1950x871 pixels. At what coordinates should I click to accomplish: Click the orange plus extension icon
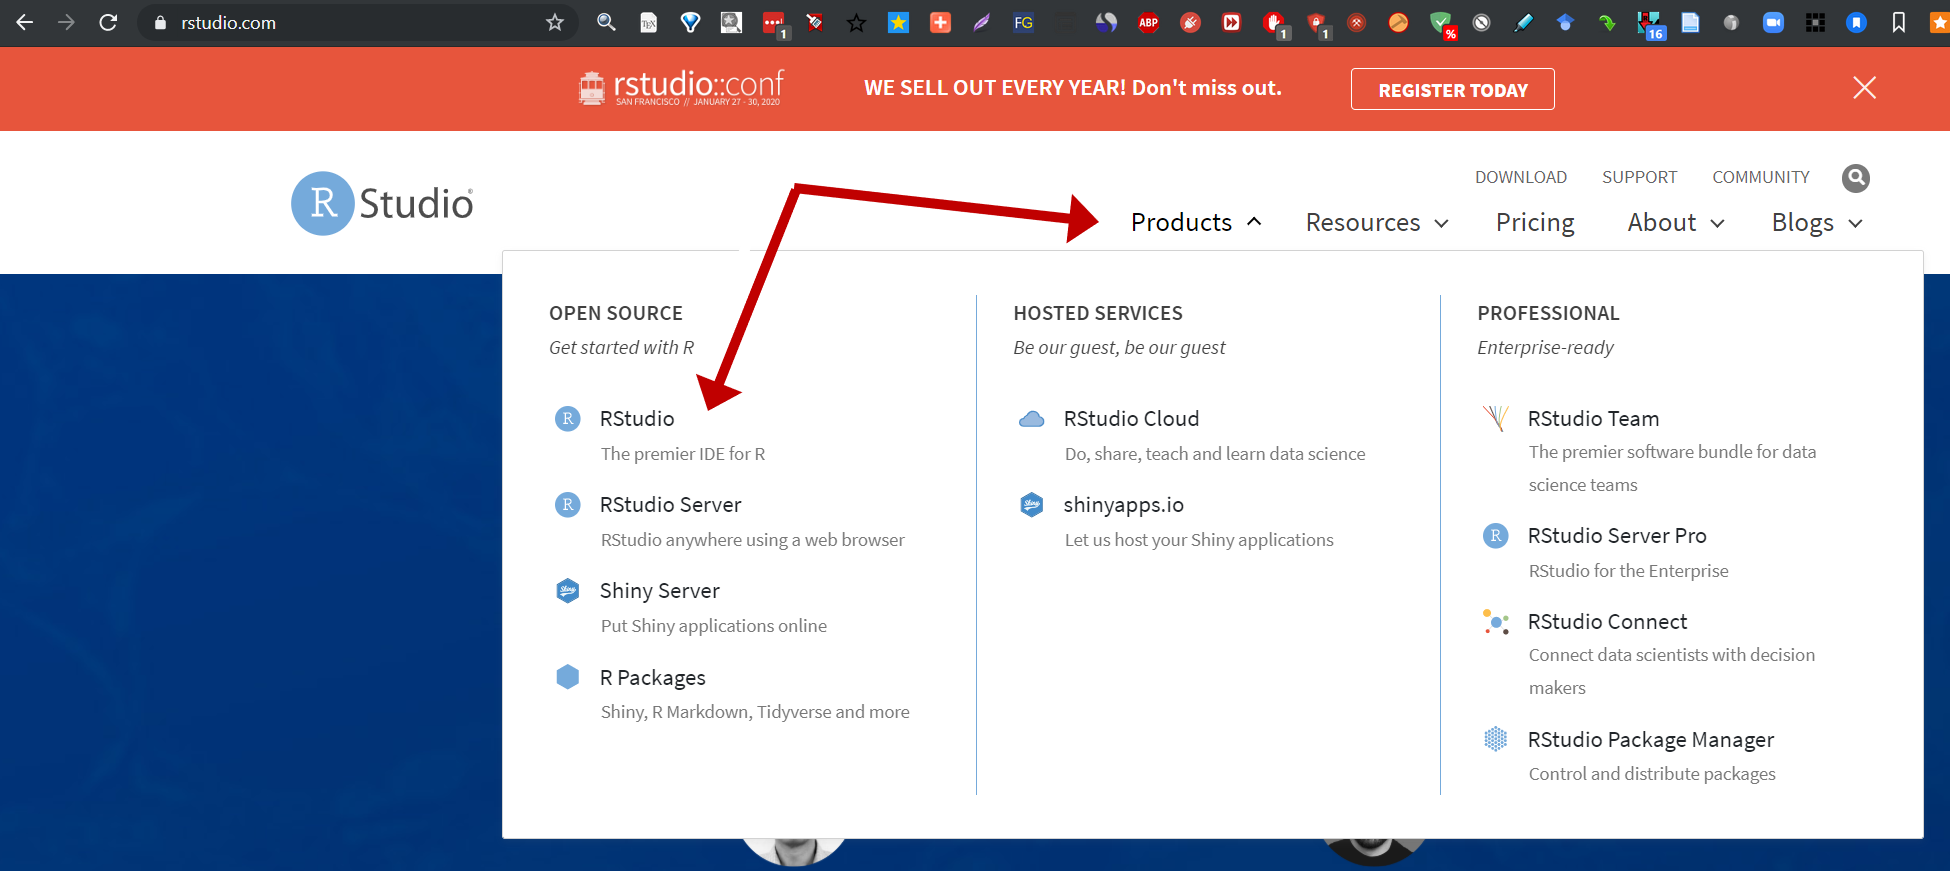pos(940,22)
